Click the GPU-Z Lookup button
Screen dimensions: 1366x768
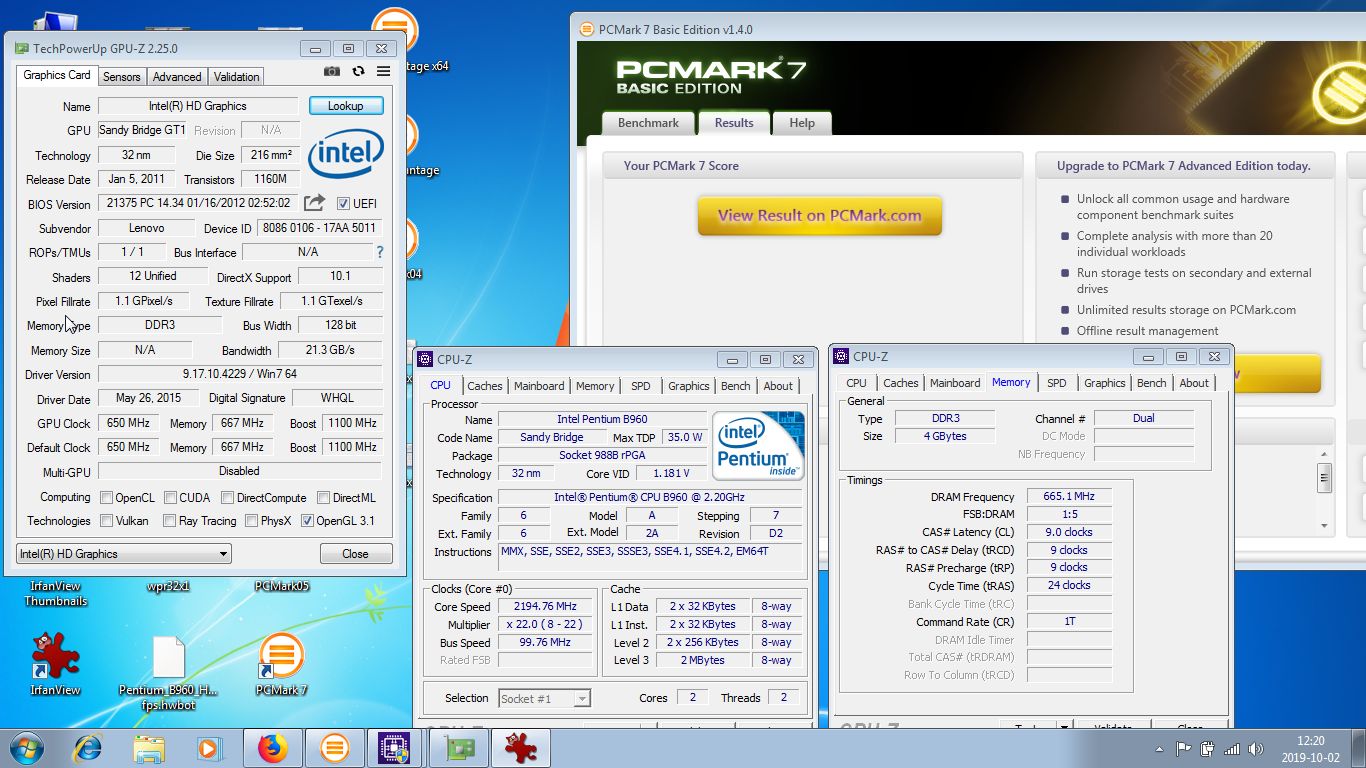345,106
